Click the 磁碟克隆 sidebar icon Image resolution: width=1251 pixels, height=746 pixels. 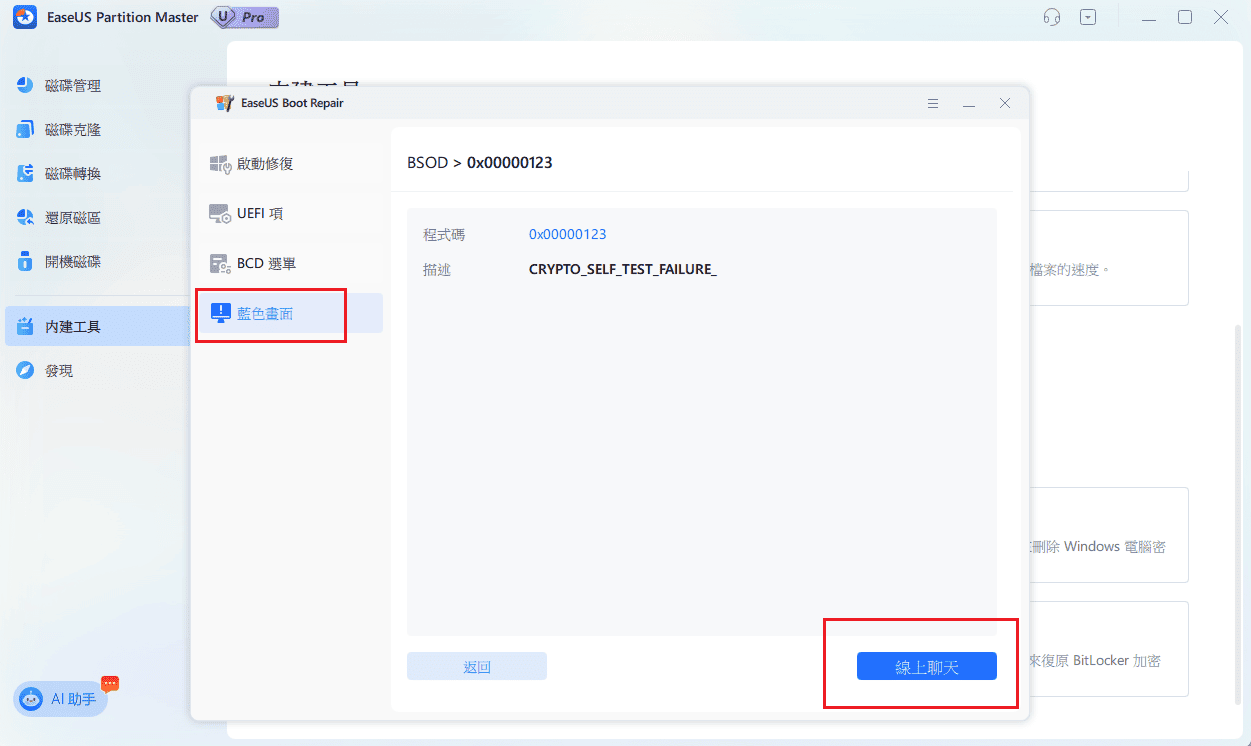tap(26, 130)
